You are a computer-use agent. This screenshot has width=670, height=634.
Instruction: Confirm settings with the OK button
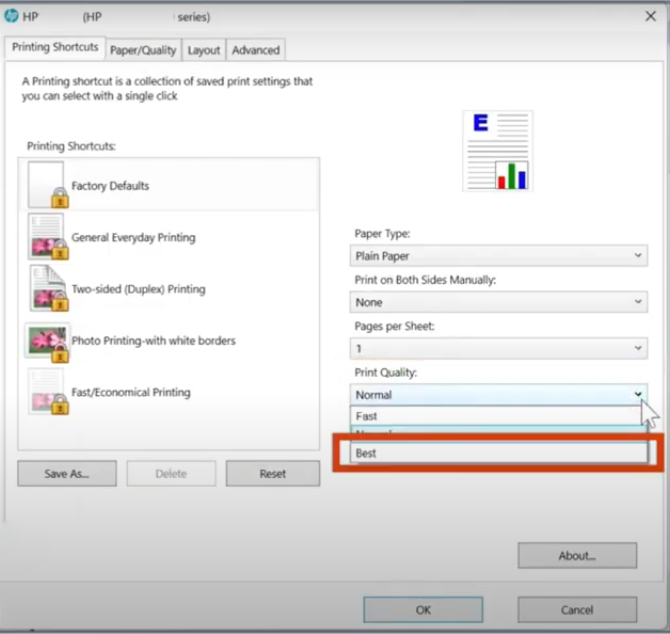423,610
